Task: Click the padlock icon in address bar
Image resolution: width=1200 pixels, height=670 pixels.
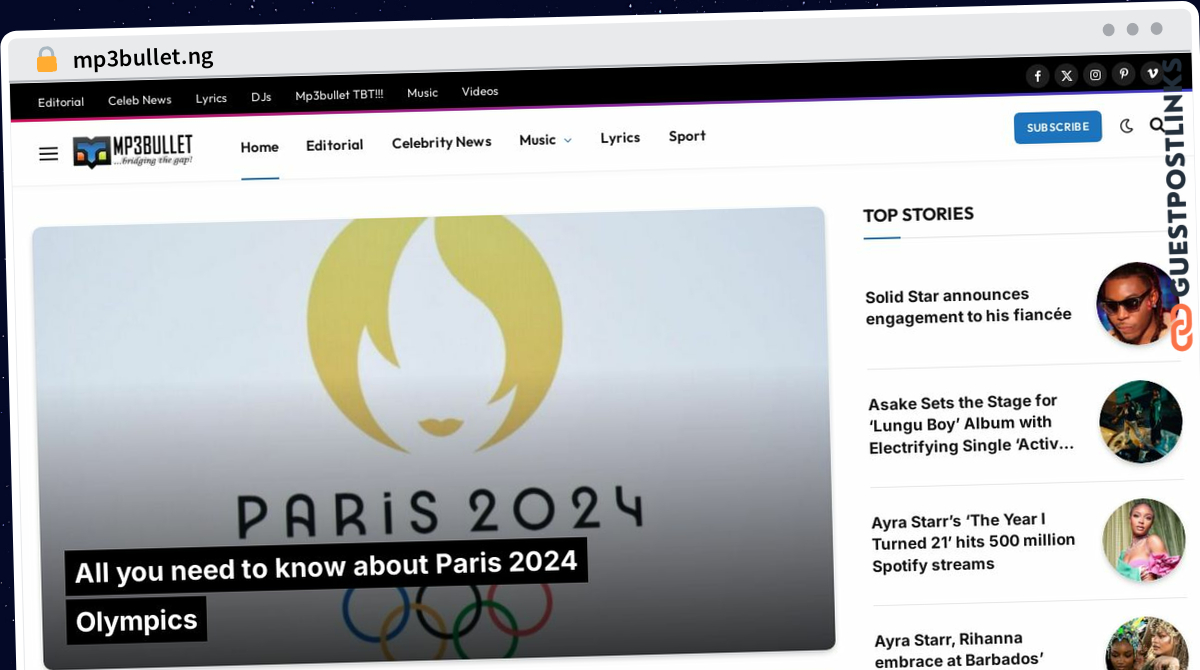Action: 47,60
